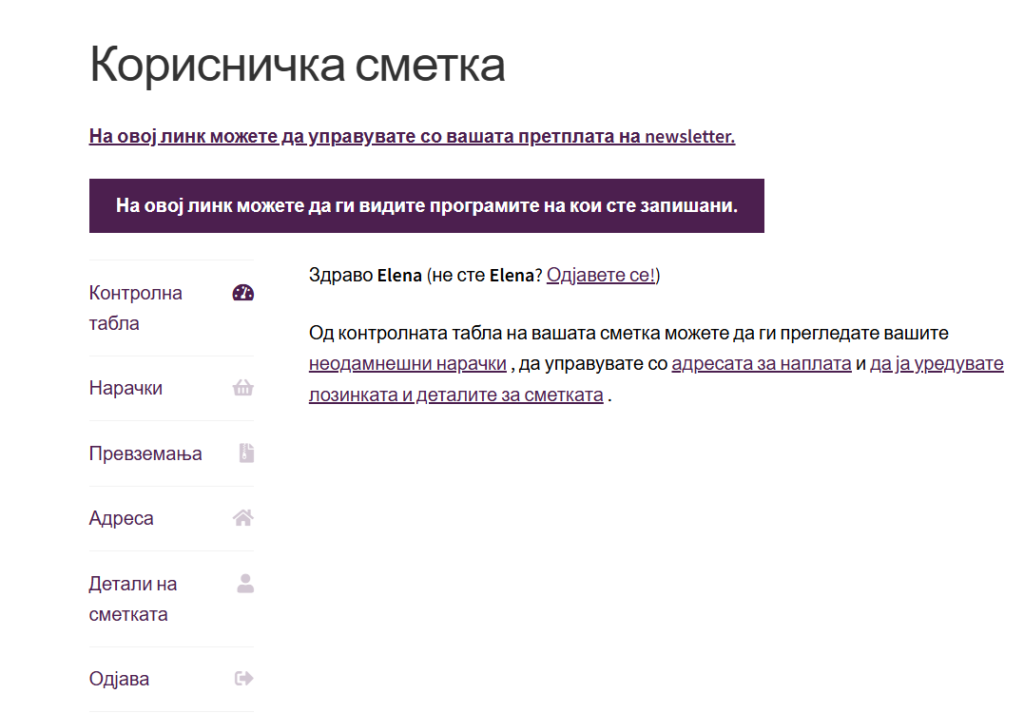Click the shopping basket icon beside Нарачки
The height and width of the screenshot is (713, 1024).
coord(243,389)
